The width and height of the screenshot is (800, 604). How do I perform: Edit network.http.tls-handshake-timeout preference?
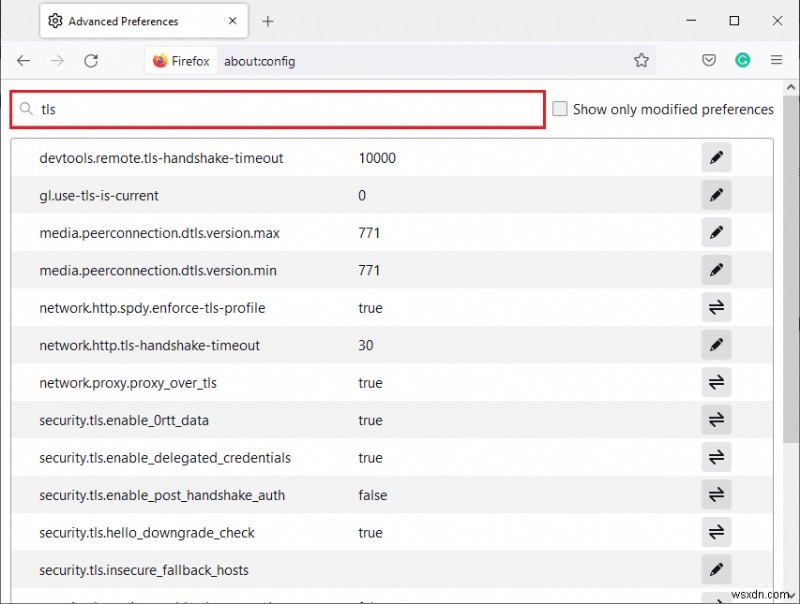click(x=716, y=344)
